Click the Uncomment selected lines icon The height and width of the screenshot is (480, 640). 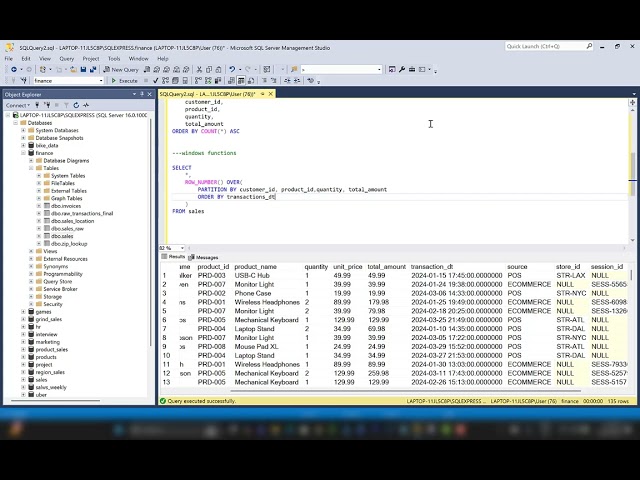[x=273, y=81]
